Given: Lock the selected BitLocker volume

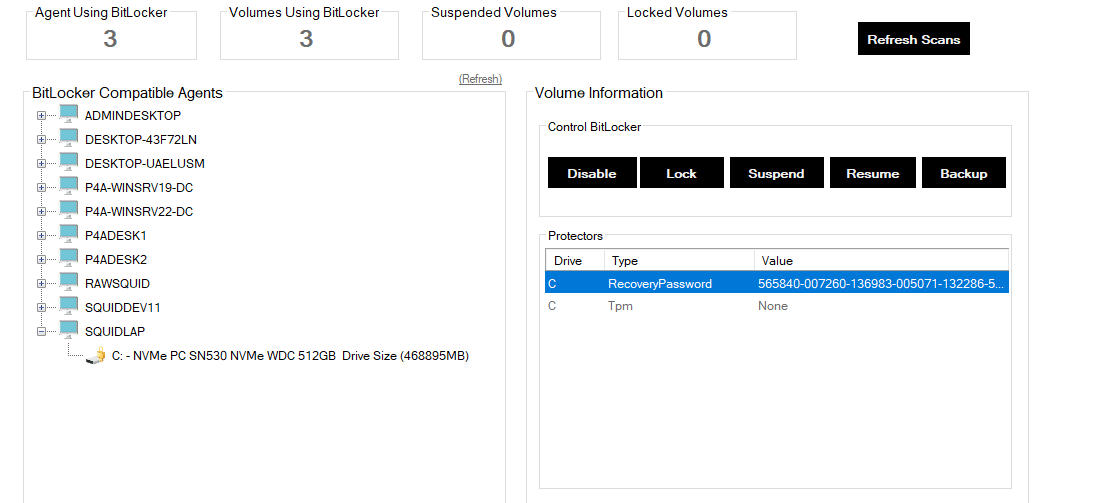Looking at the screenshot, I should click(x=681, y=173).
